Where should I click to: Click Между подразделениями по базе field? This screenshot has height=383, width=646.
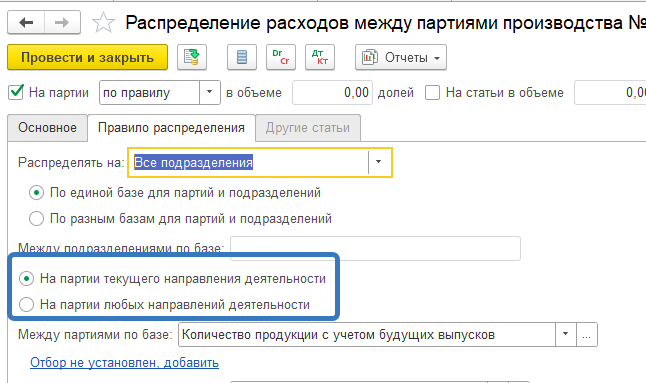tap(375, 248)
